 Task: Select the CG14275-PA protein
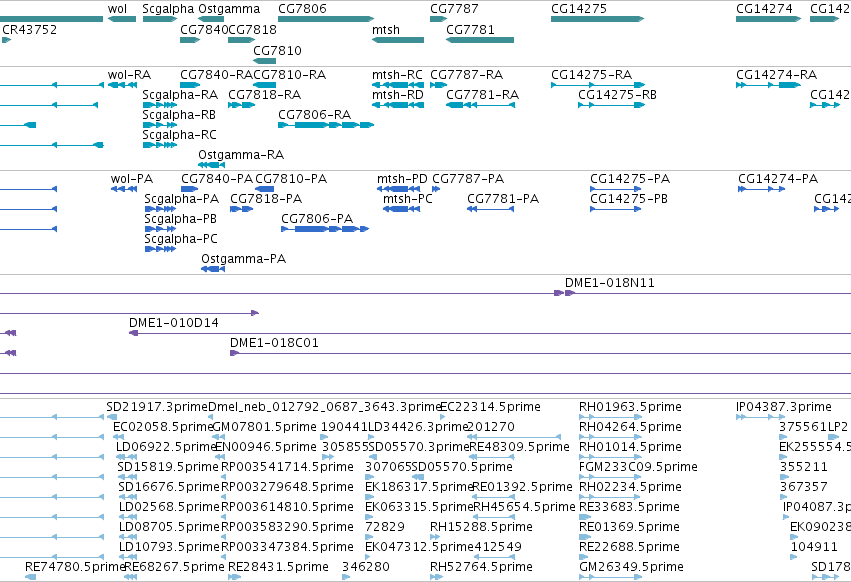tap(615, 189)
